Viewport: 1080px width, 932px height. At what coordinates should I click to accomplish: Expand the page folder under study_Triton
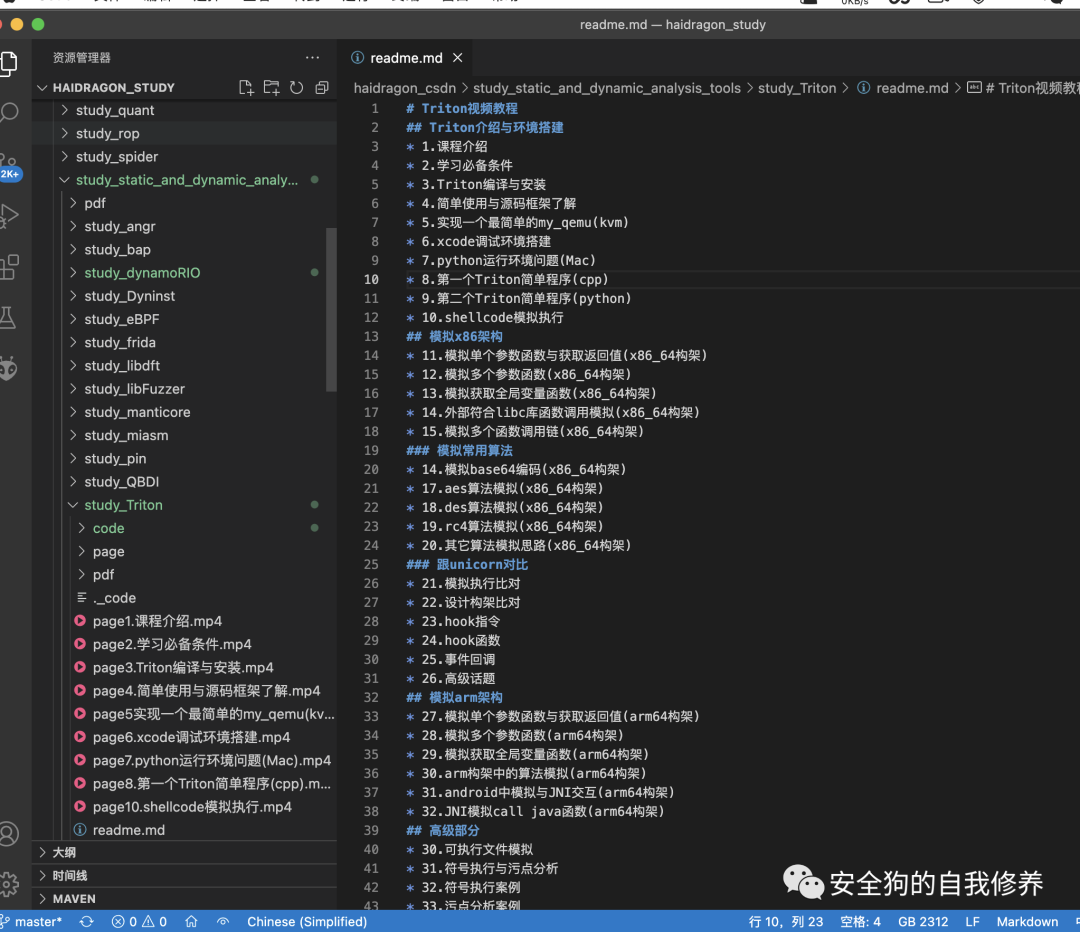pyautogui.click(x=108, y=552)
